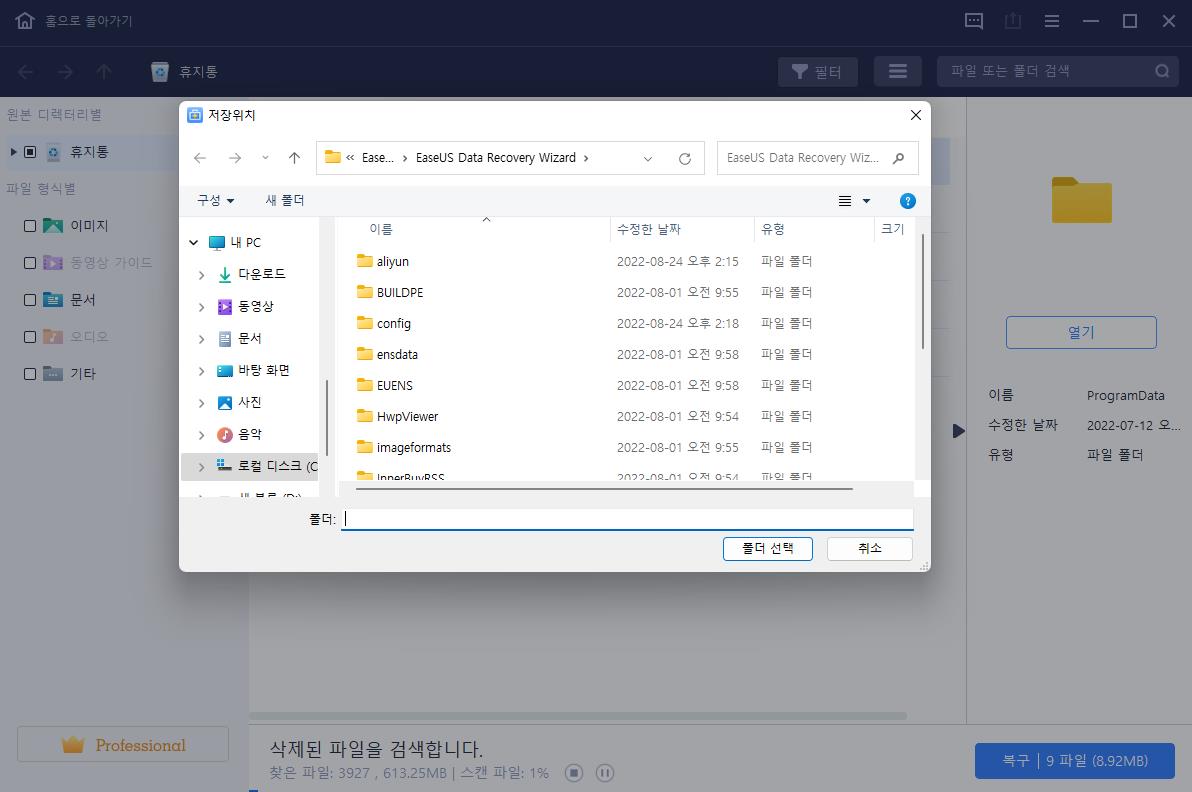Open the view options dropdown in dialog

[854, 201]
